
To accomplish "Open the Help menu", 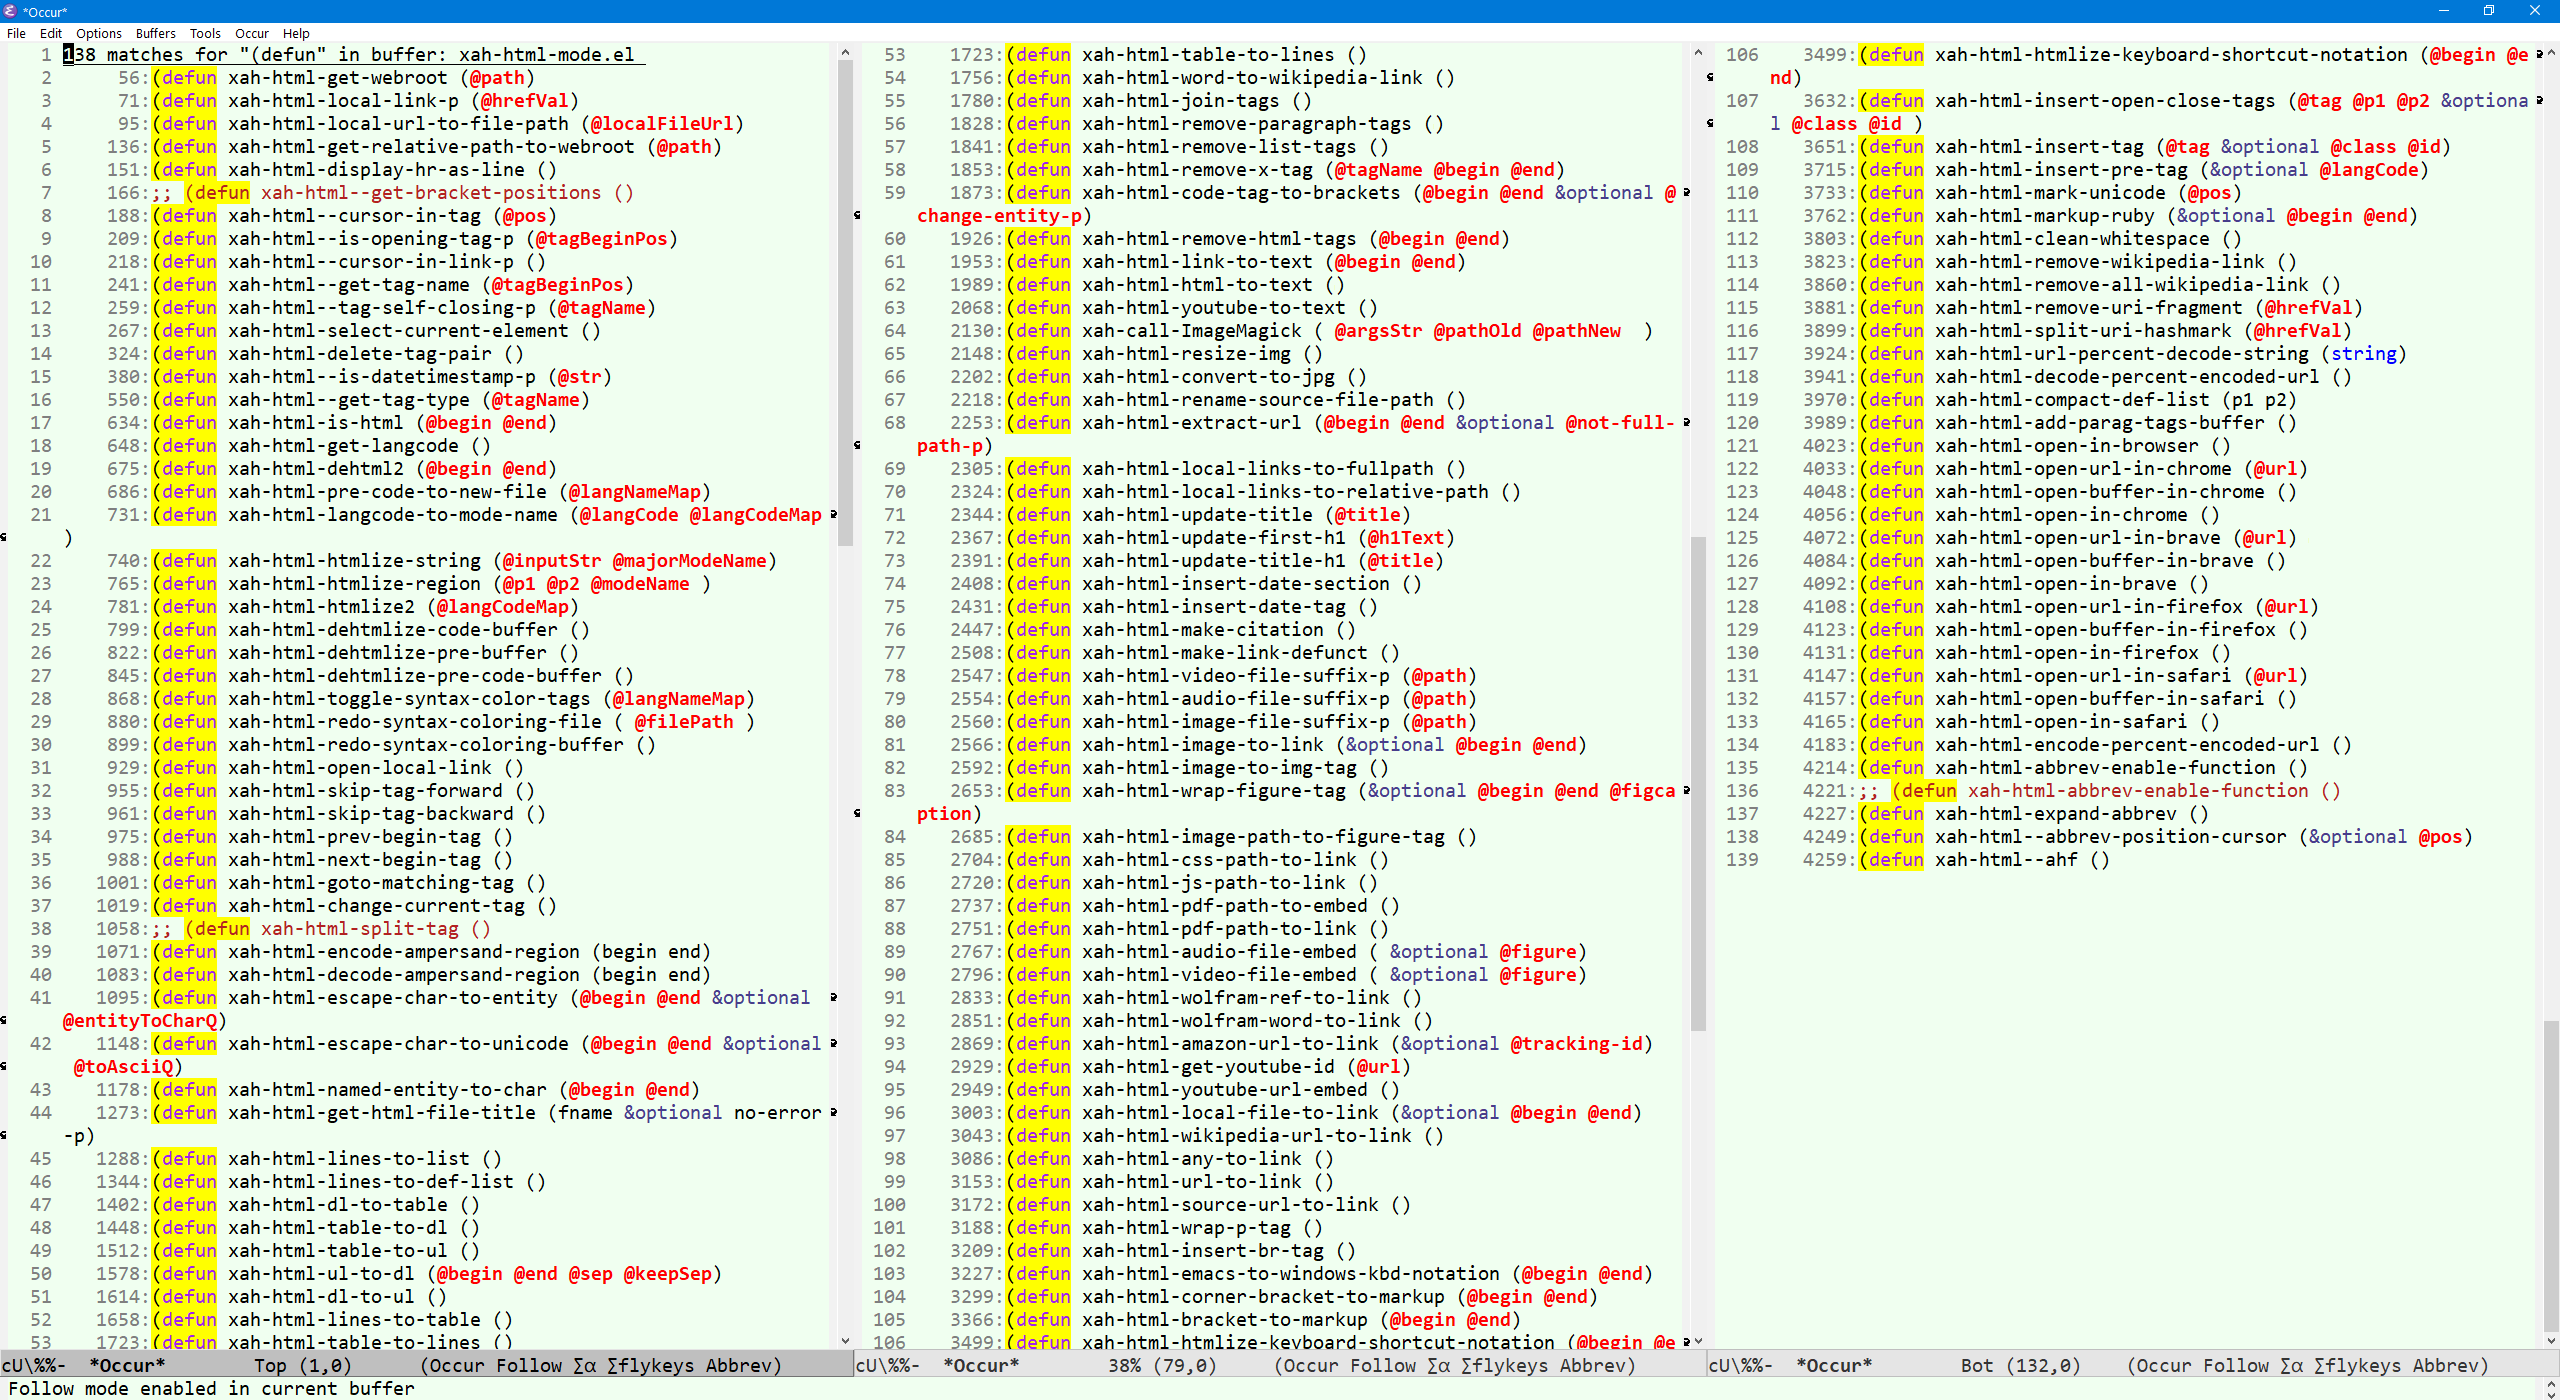I will (x=296, y=33).
